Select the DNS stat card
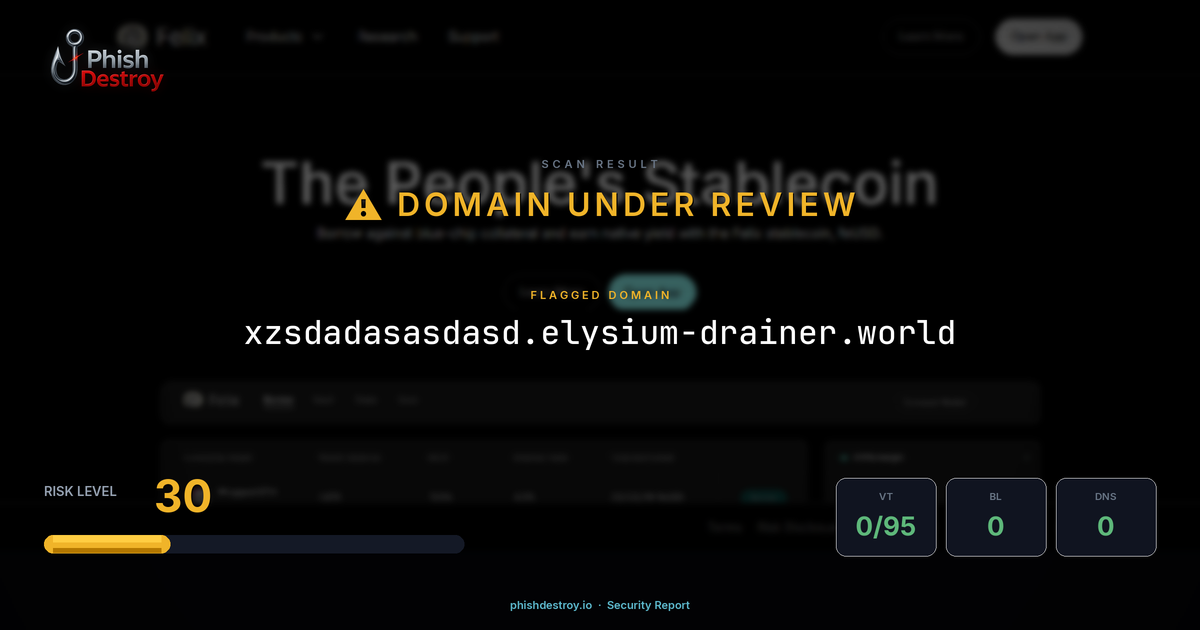The height and width of the screenshot is (630, 1200). [x=1105, y=517]
